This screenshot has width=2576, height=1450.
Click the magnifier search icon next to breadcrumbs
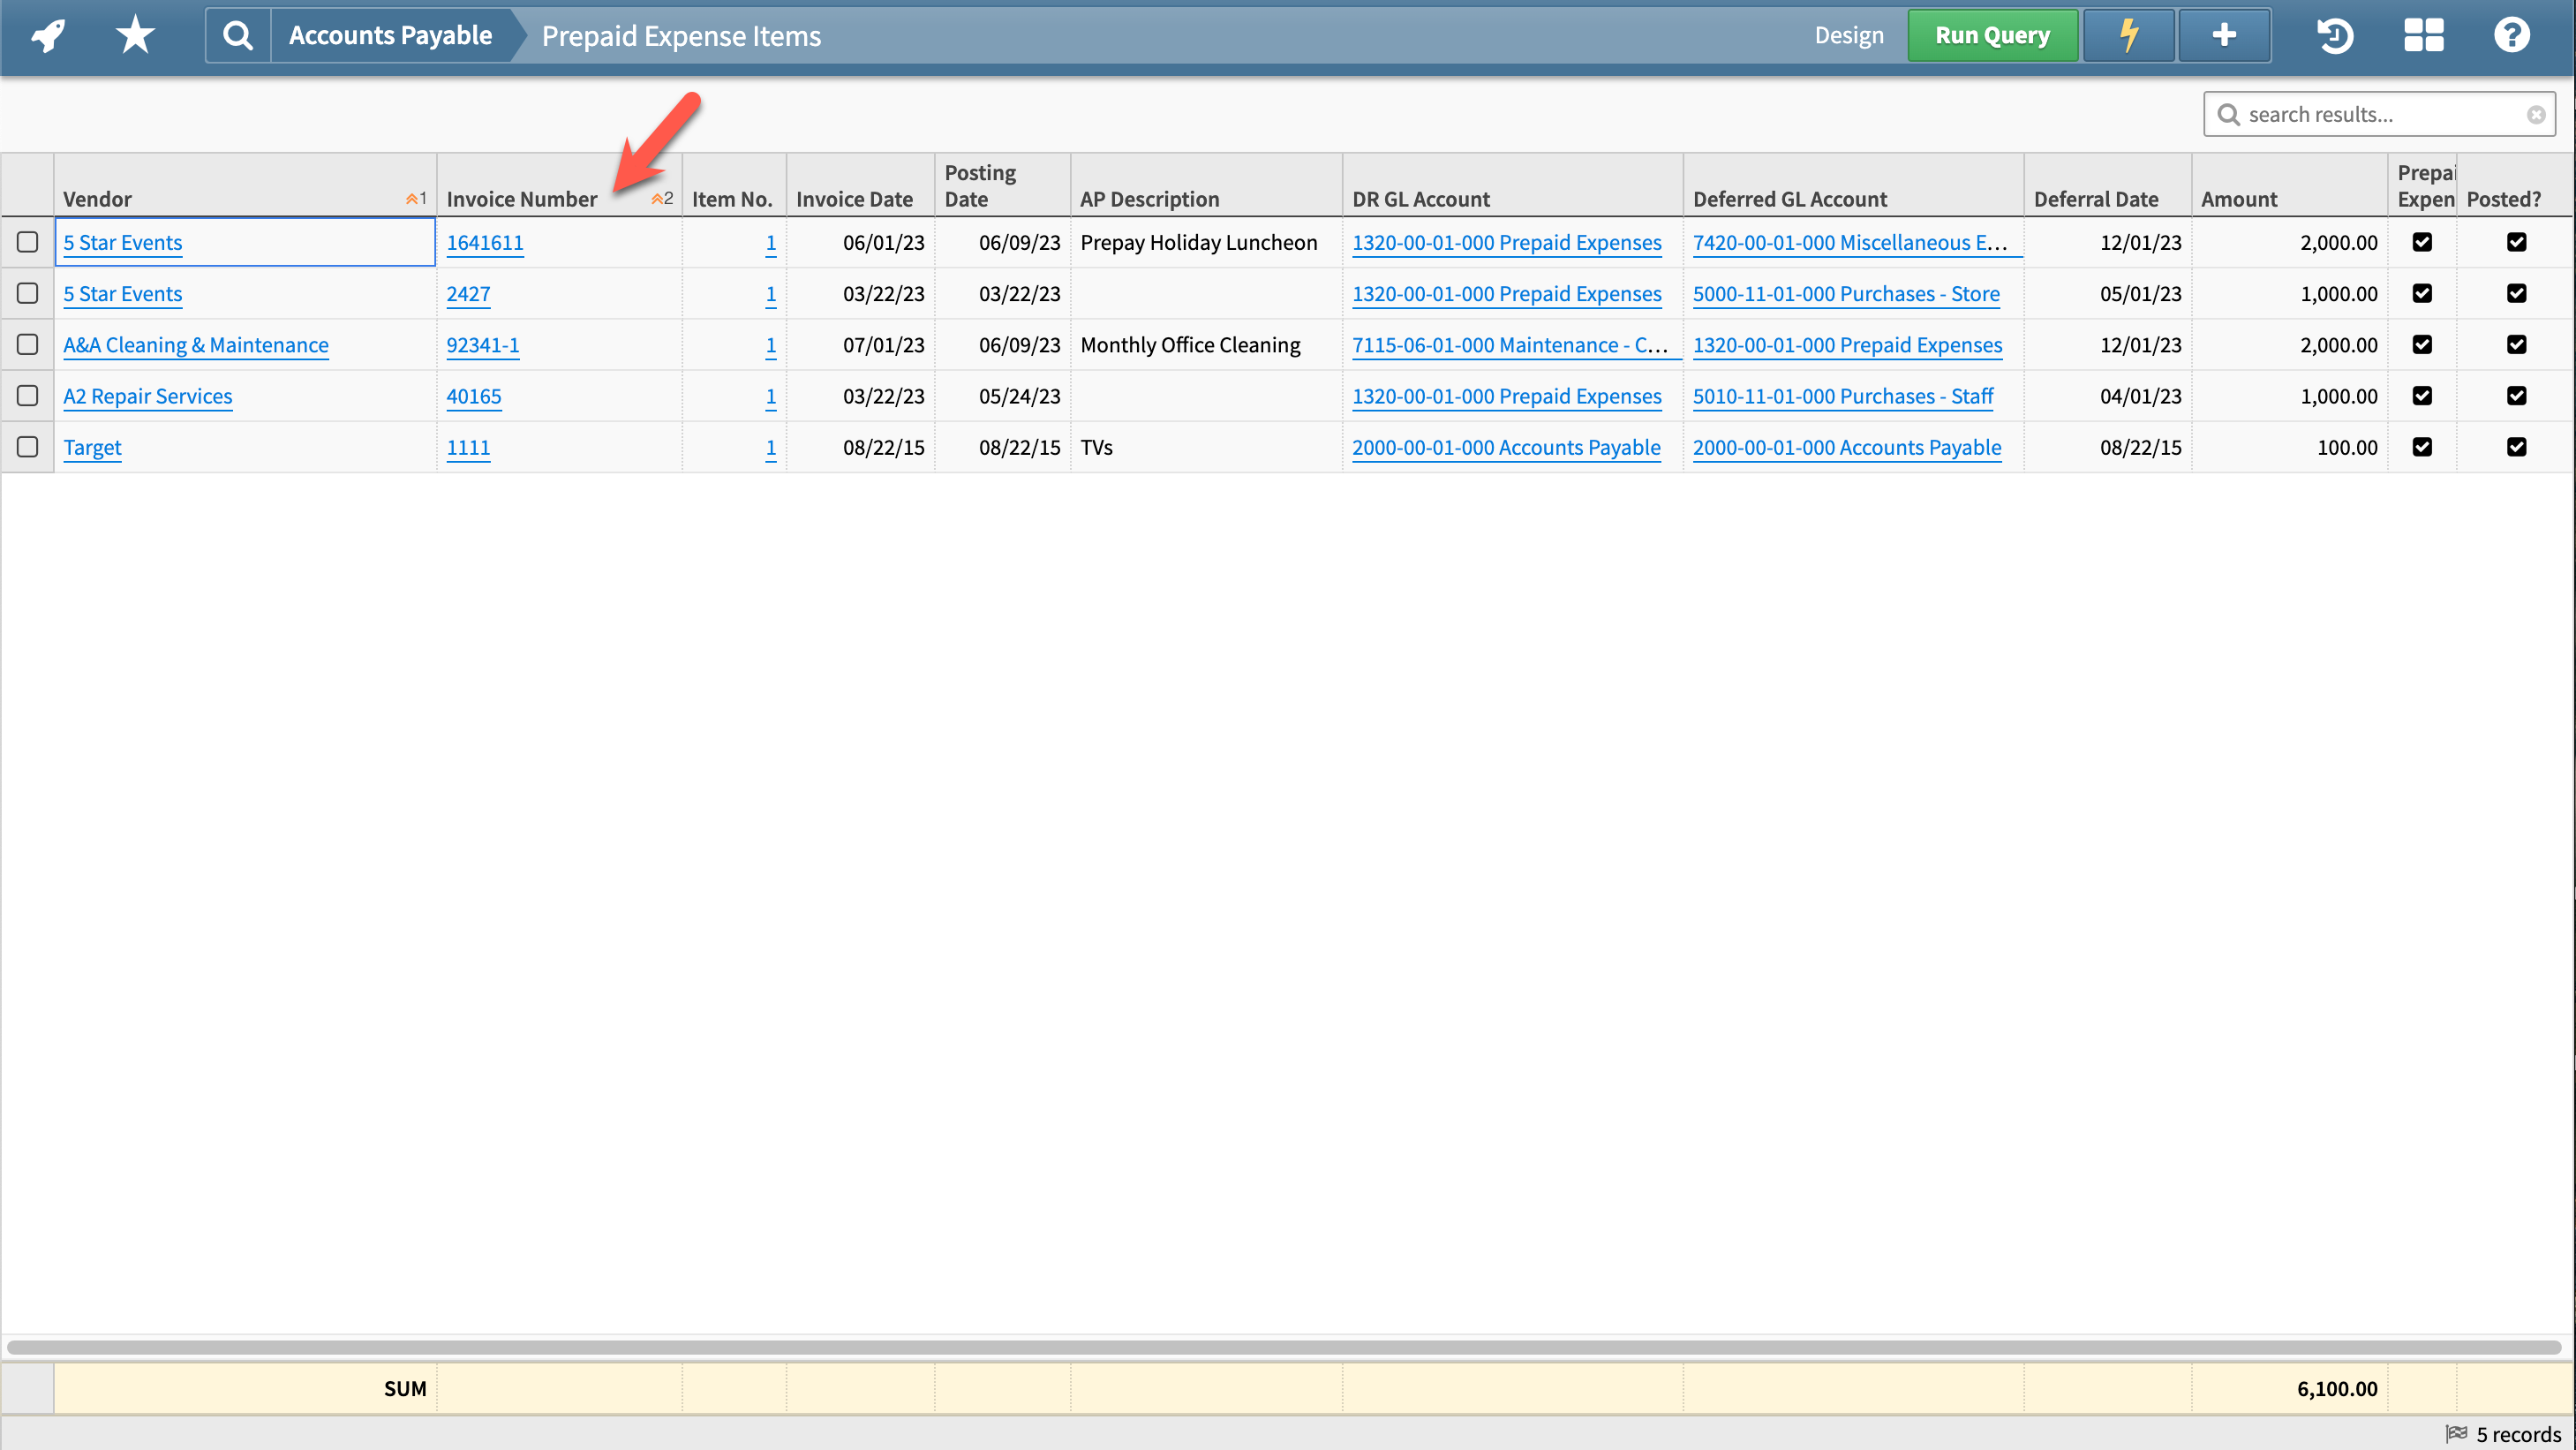click(237, 34)
